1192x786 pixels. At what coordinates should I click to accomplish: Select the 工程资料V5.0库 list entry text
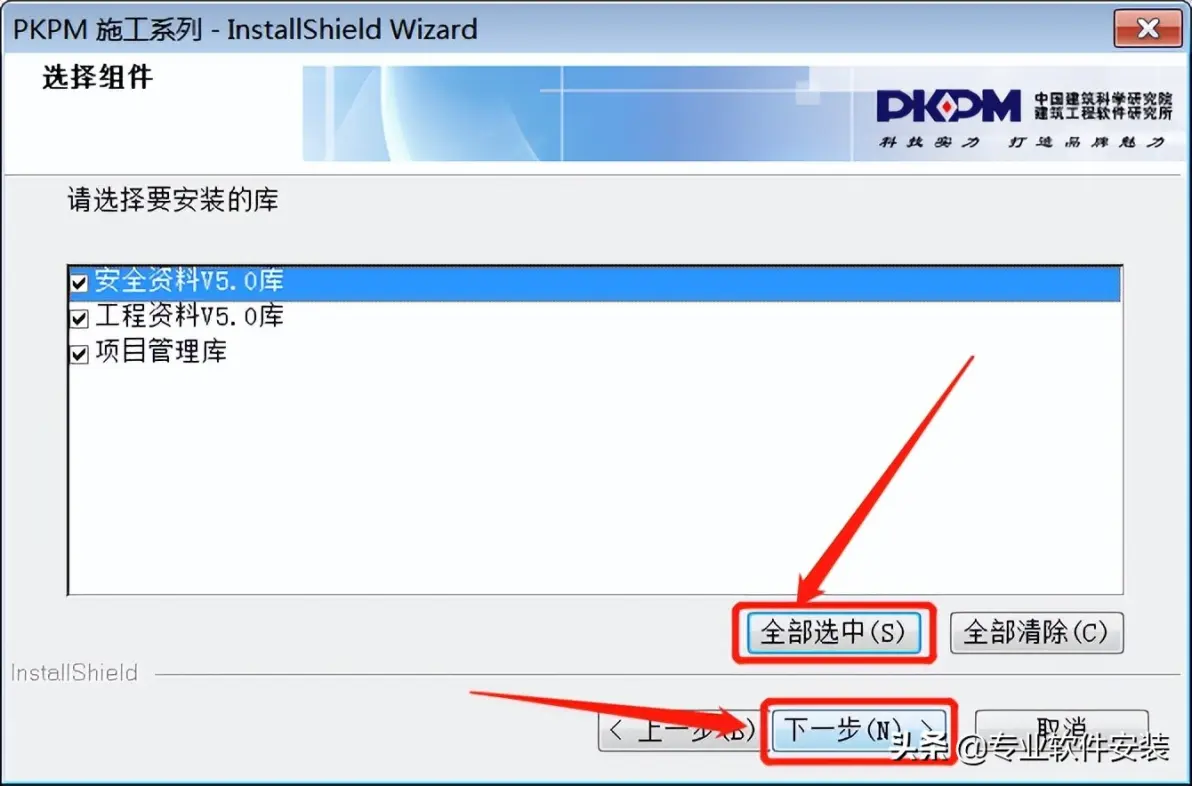189,316
